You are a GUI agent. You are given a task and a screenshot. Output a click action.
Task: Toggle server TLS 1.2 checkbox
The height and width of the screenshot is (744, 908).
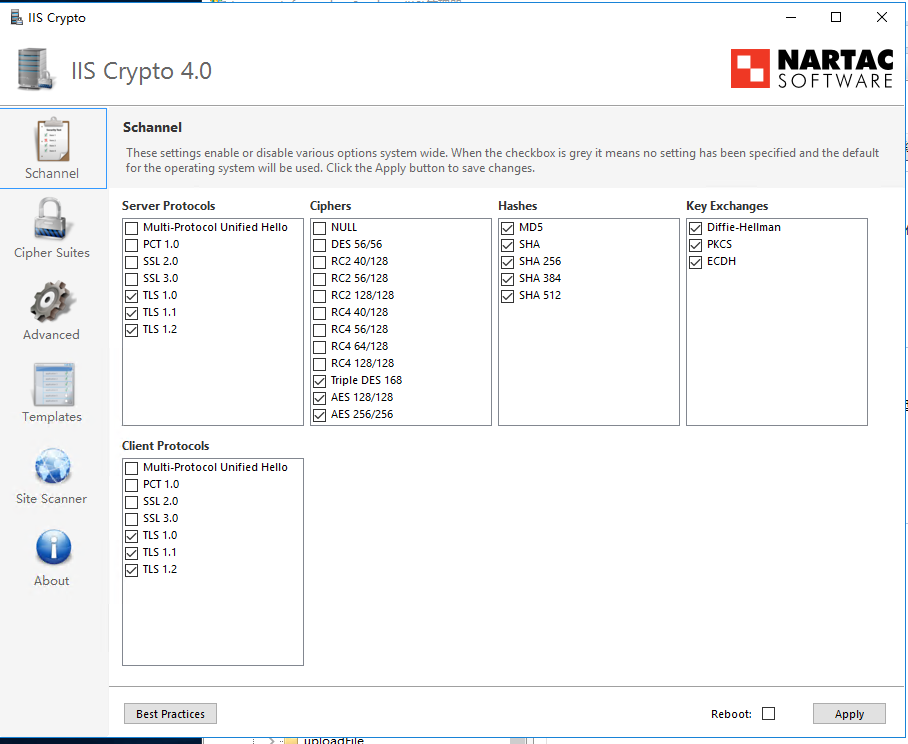[x=131, y=330]
